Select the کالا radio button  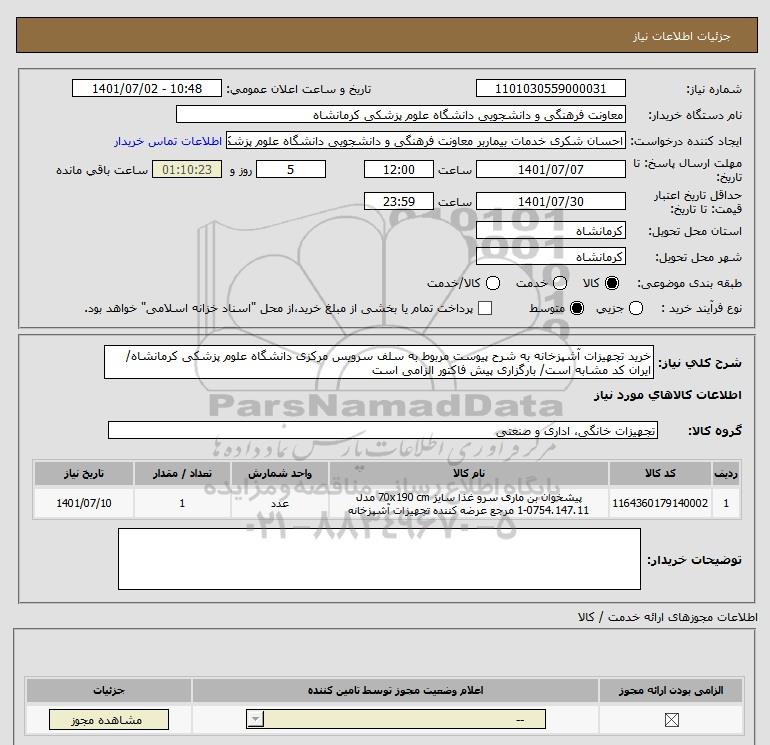[612, 283]
